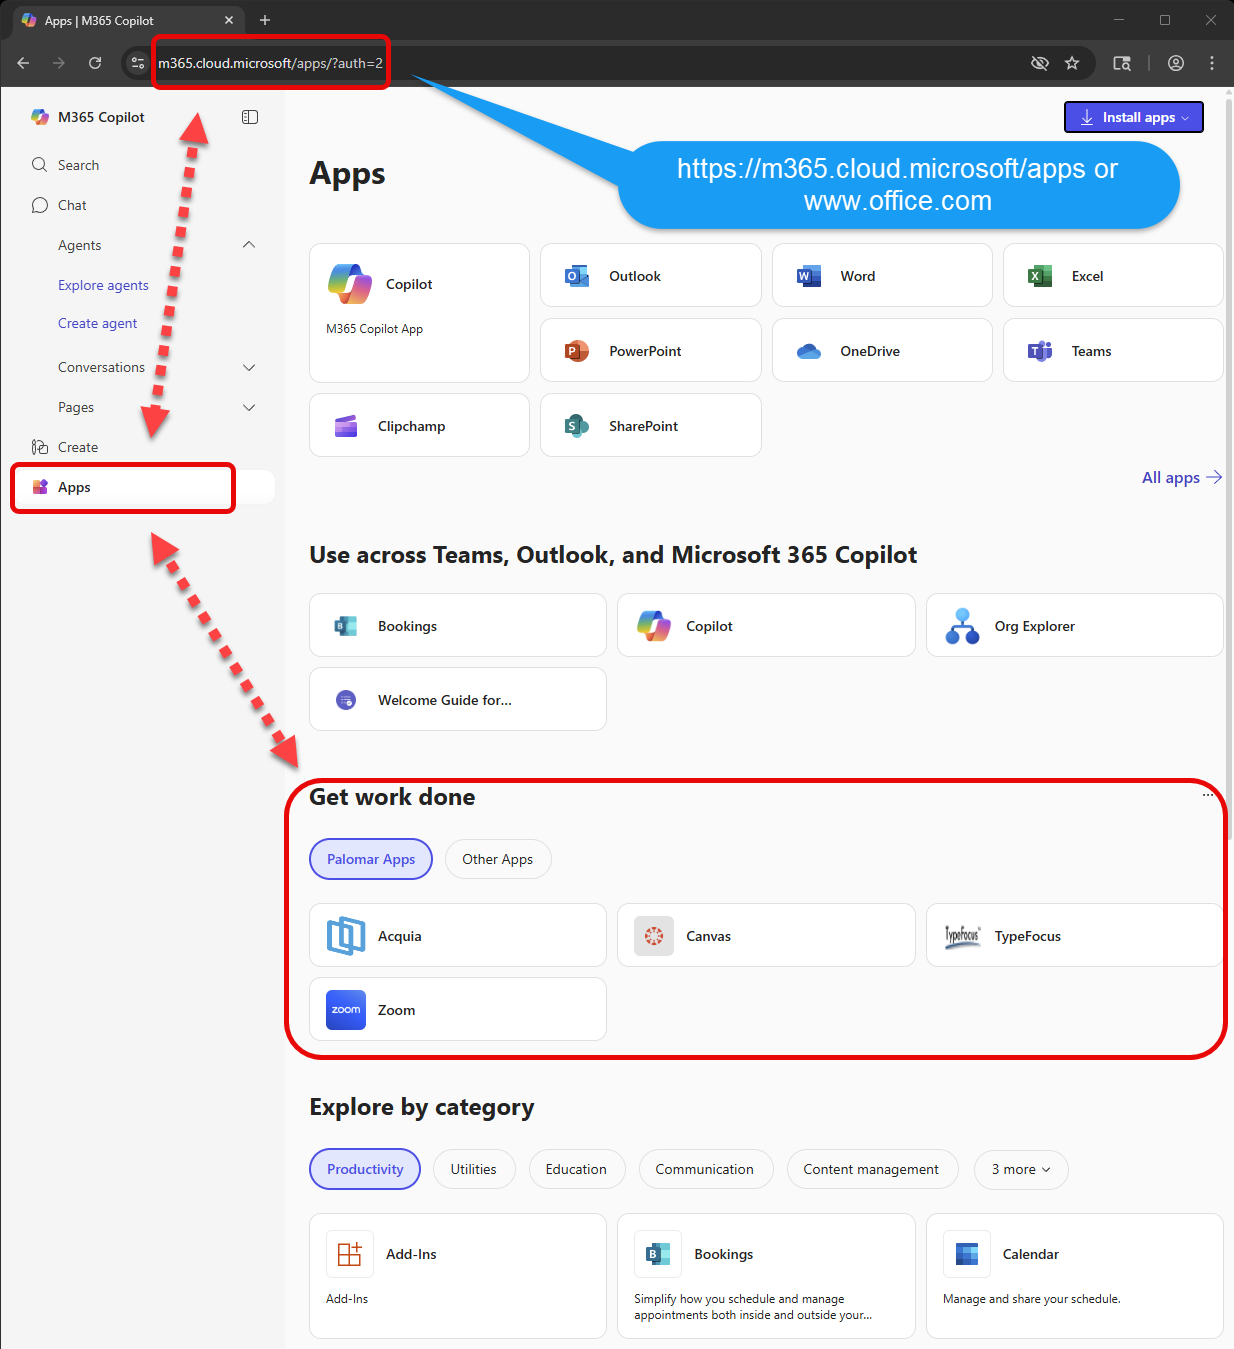Open a new browser tab
The height and width of the screenshot is (1349, 1234).
click(x=265, y=20)
